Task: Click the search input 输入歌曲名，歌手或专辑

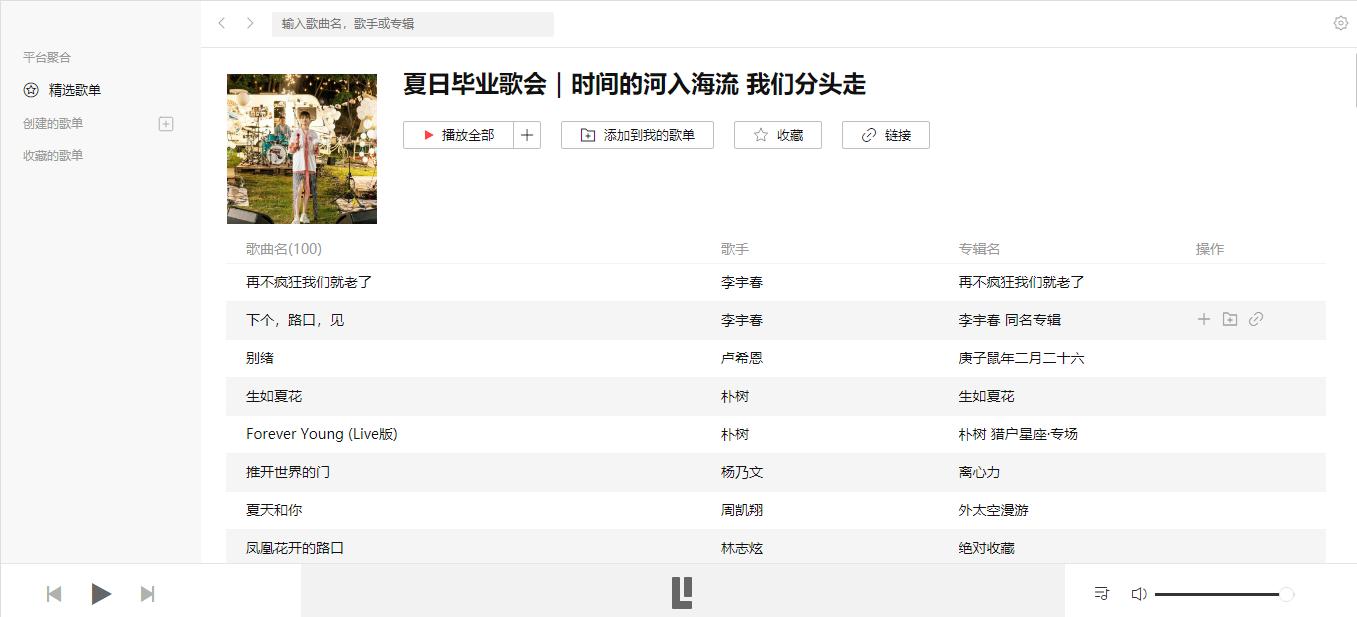Action: coord(412,24)
